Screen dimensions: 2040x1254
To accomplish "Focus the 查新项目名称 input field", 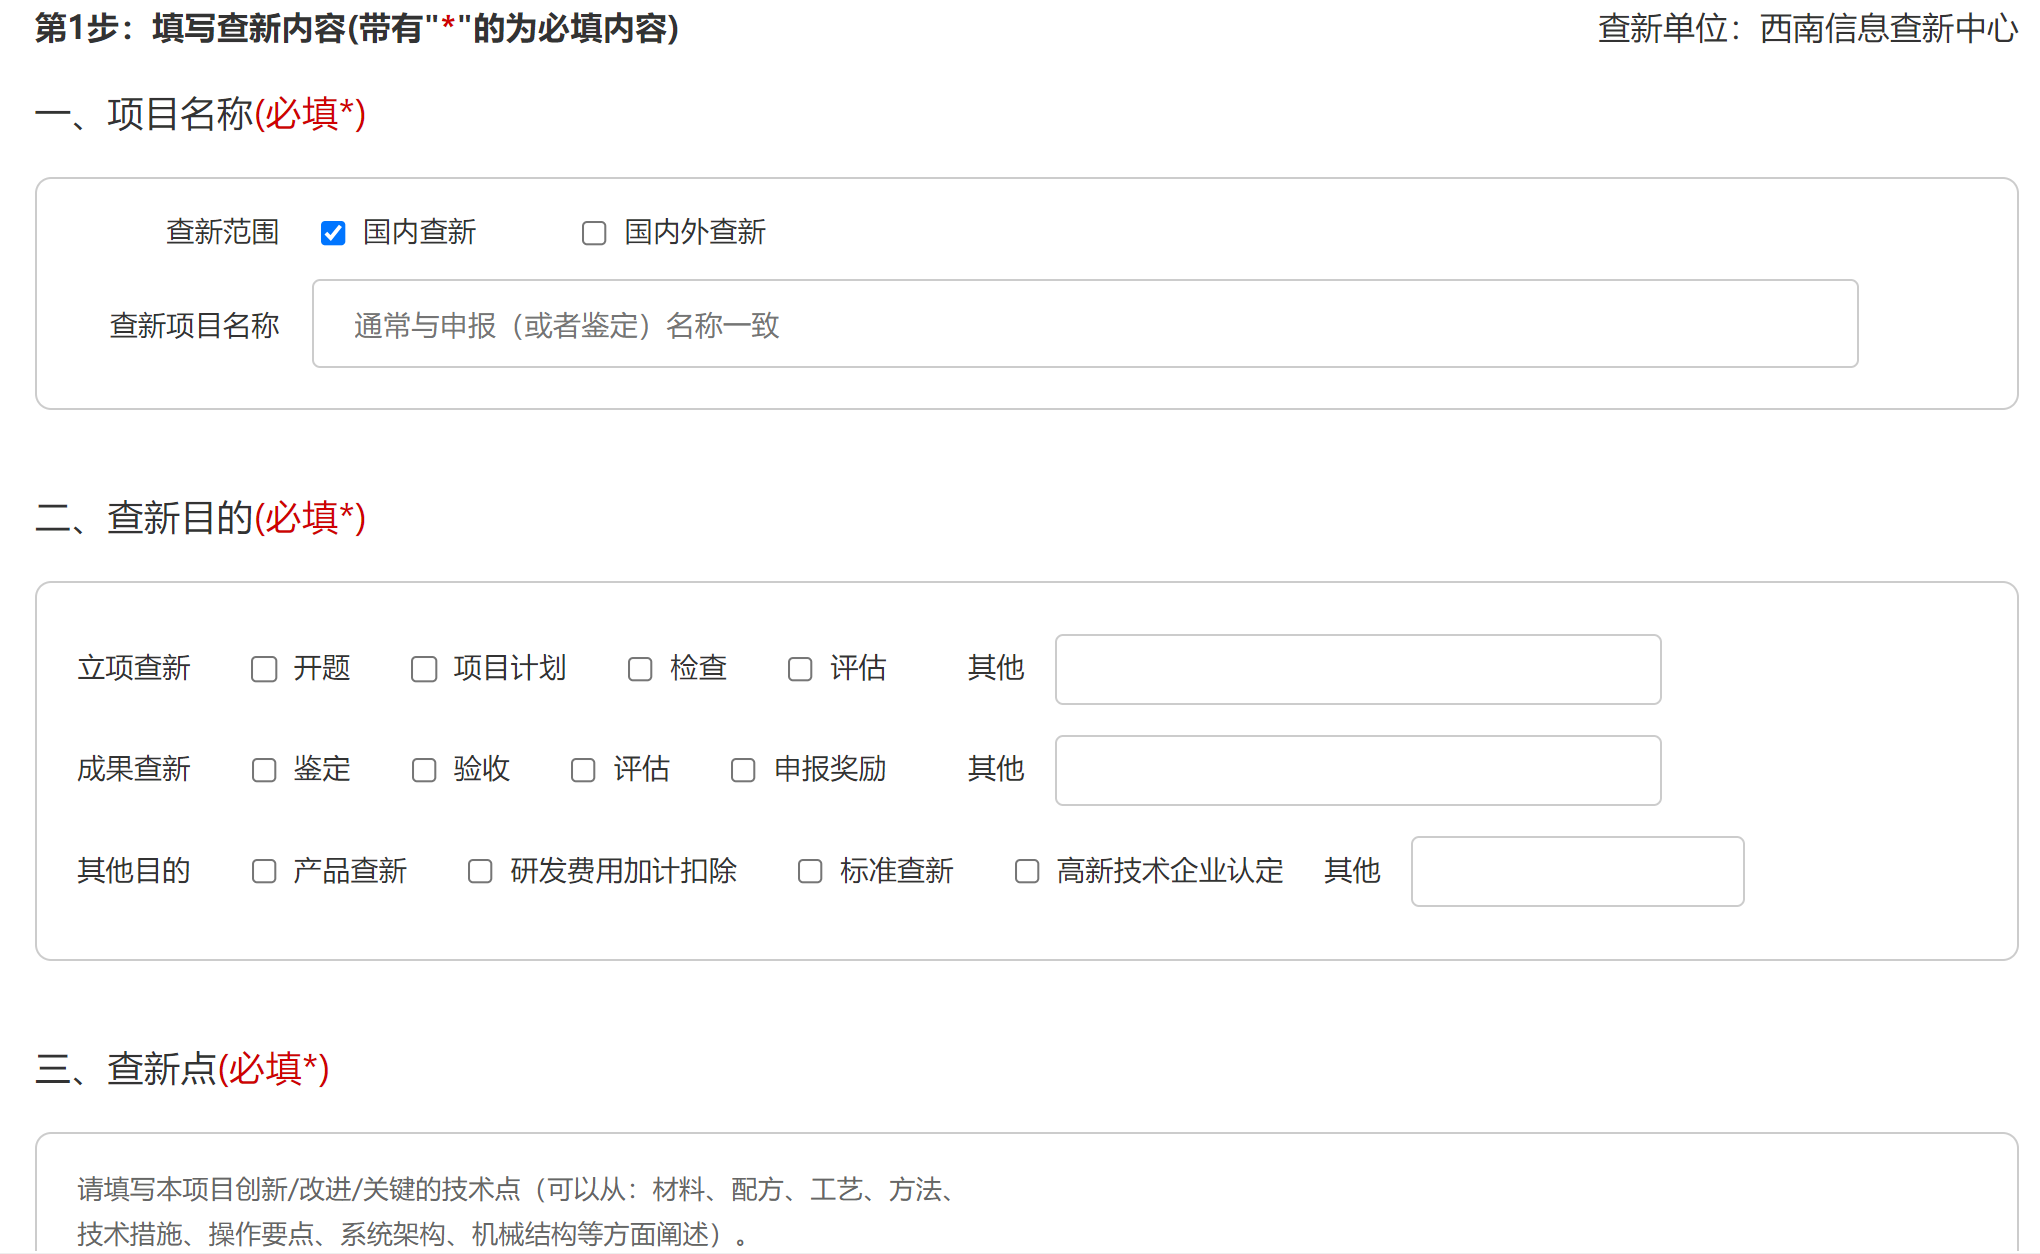I will (1085, 324).
